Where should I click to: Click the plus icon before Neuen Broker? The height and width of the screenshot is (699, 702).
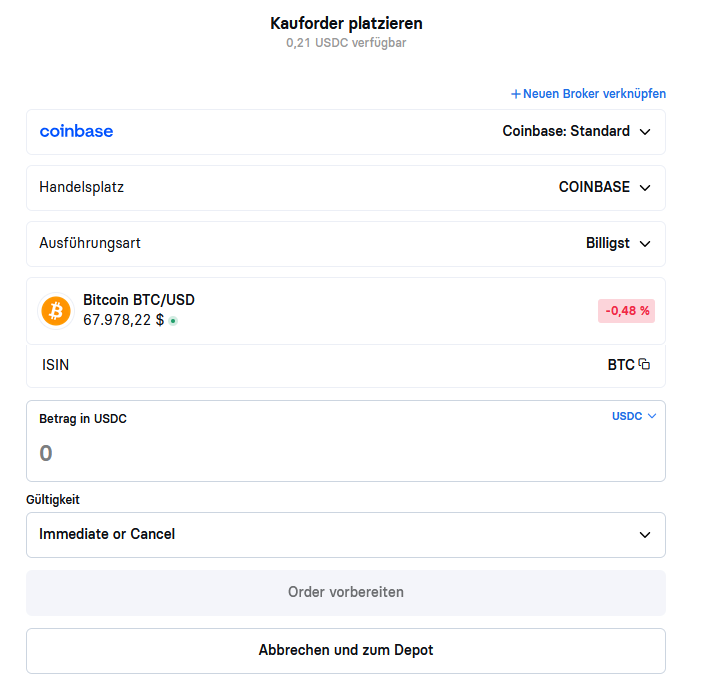tap(516, 94)
